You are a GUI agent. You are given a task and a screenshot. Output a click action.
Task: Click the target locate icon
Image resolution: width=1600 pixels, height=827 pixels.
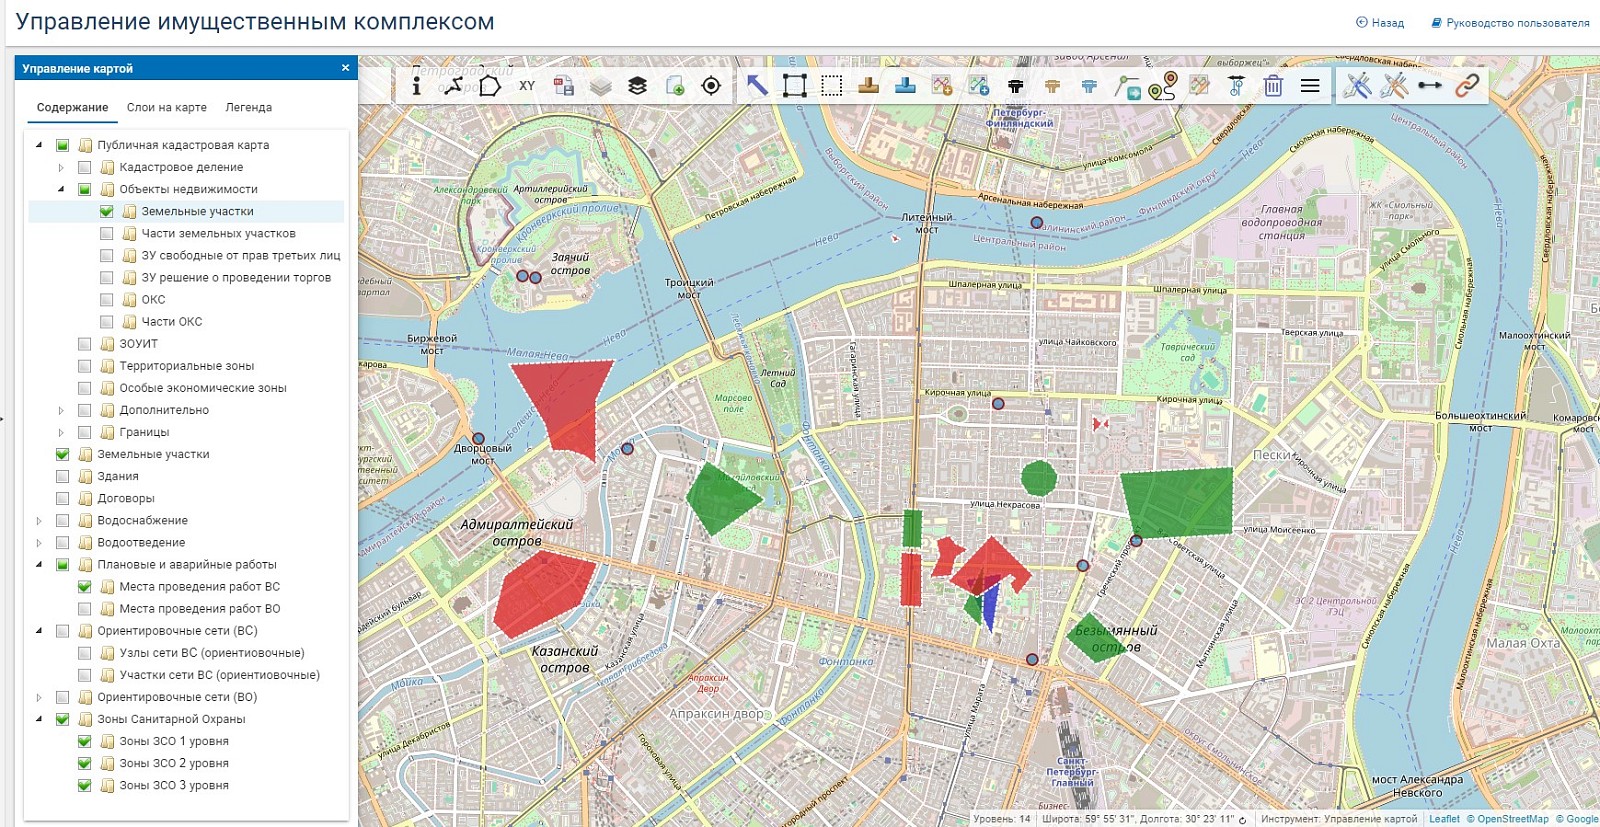(711, 86)
